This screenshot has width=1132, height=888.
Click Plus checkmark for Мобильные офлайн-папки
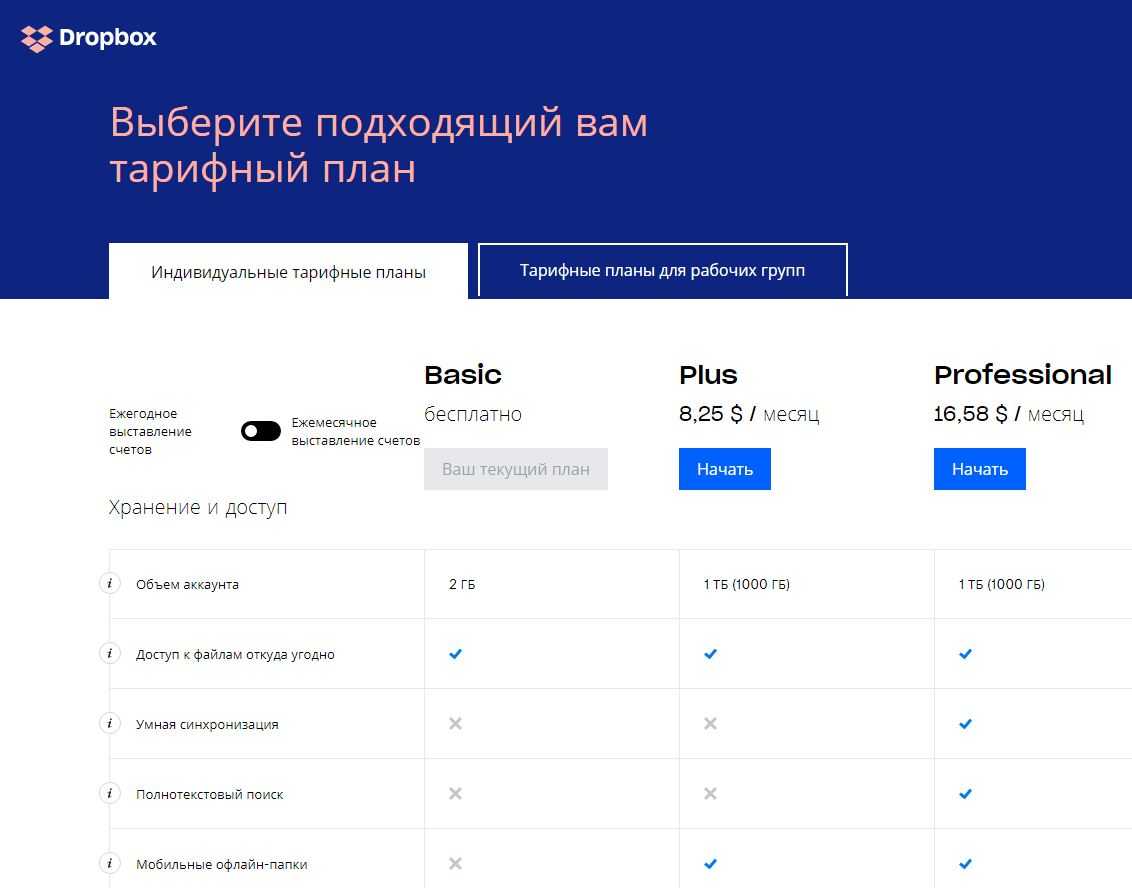(x=710, y=864)
